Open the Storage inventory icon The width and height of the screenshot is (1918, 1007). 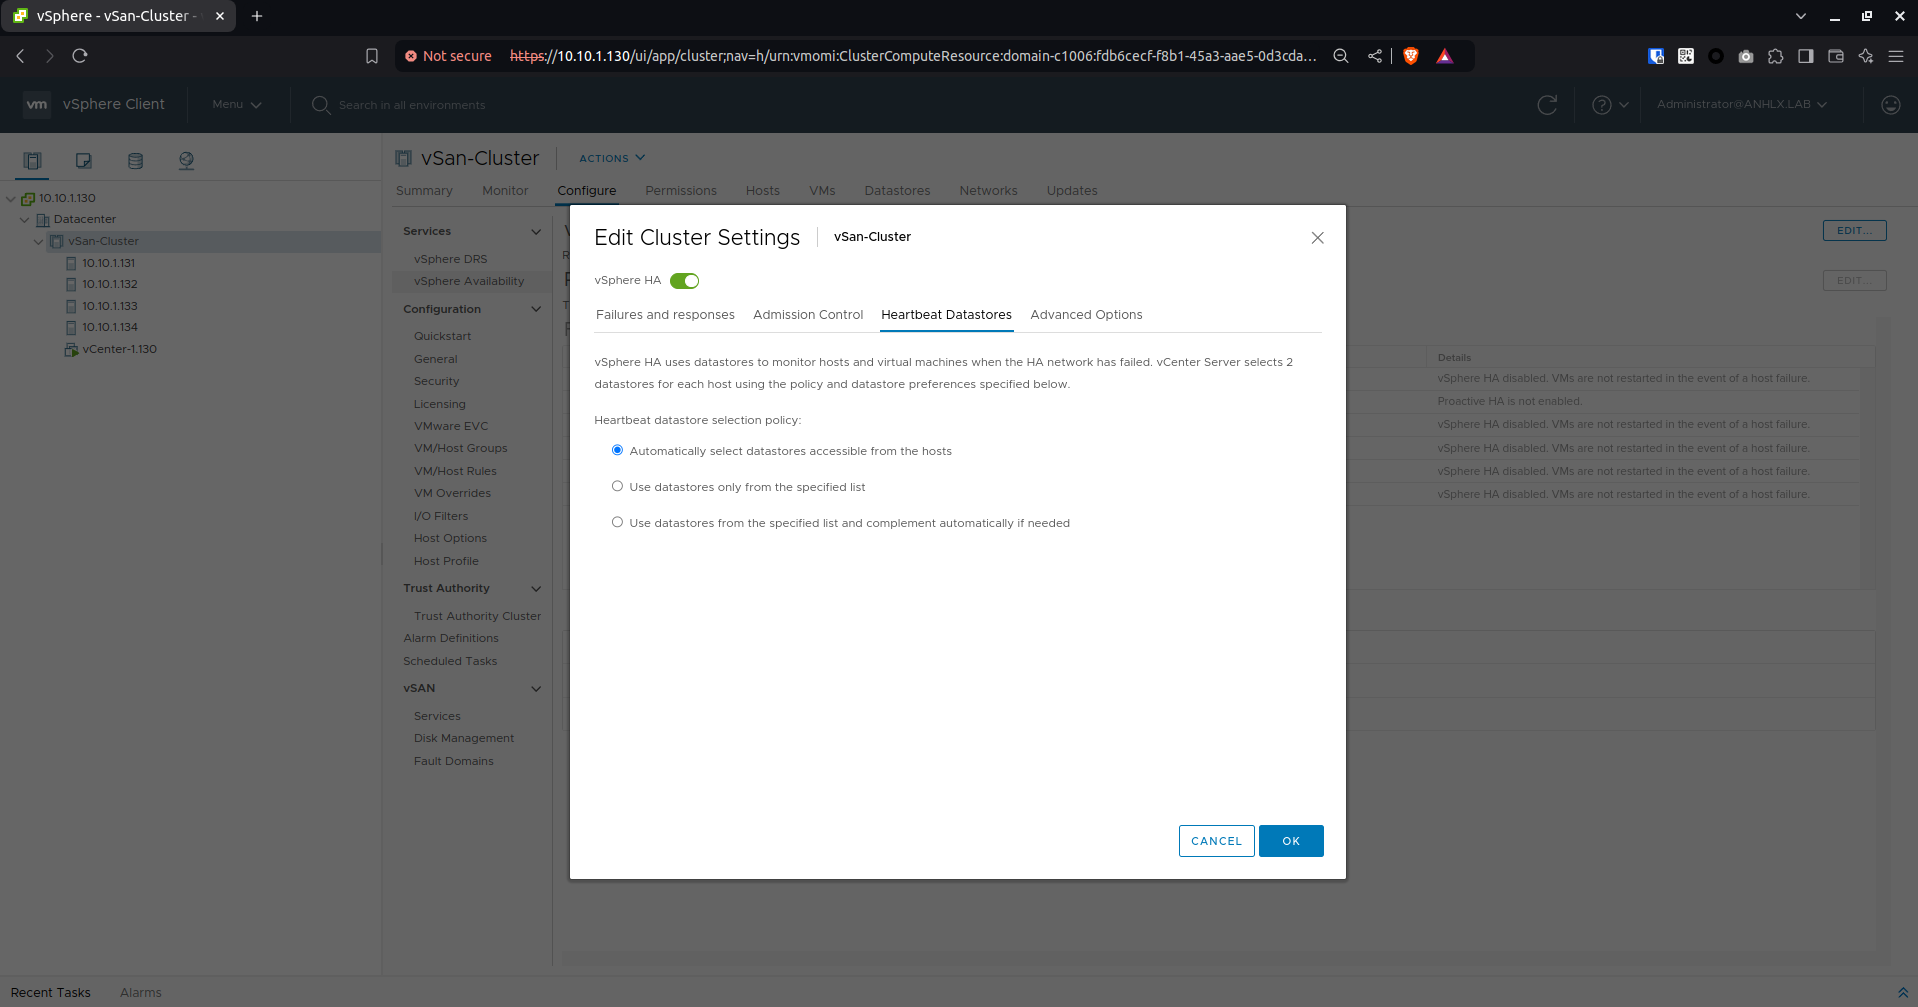click(135, 160)
